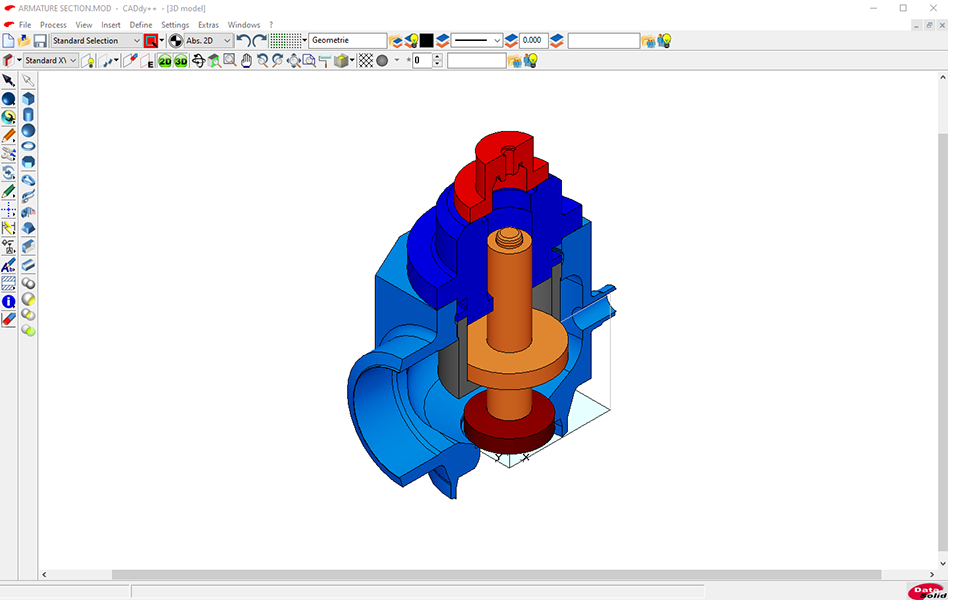Select the sphere solid tool
This screenshot has width=970, height=600.
click(28, 131)
